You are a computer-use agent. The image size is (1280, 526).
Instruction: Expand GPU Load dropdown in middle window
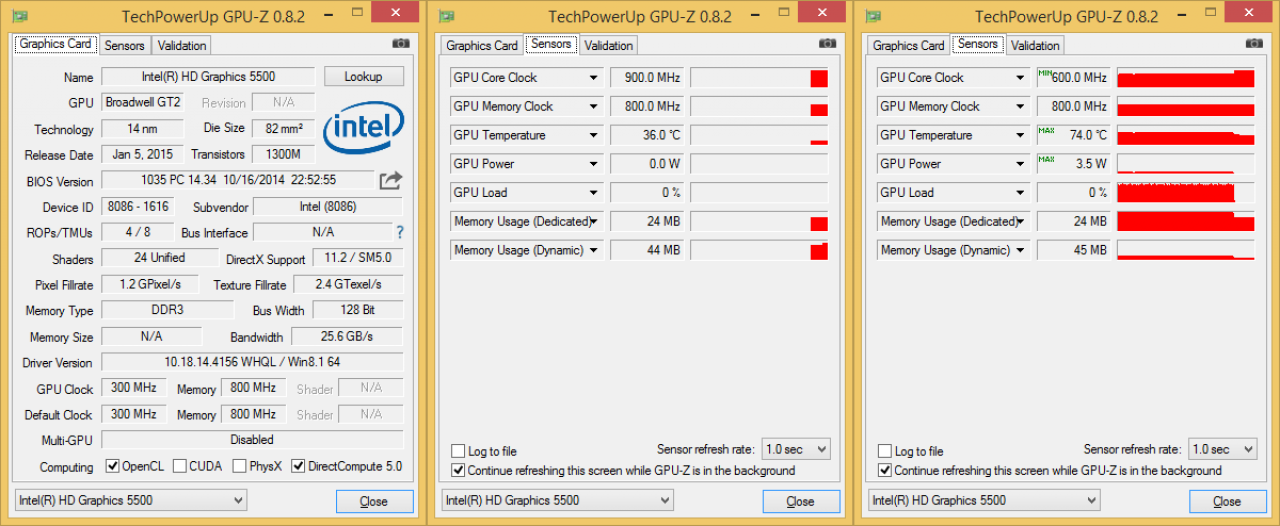point(593,193)
